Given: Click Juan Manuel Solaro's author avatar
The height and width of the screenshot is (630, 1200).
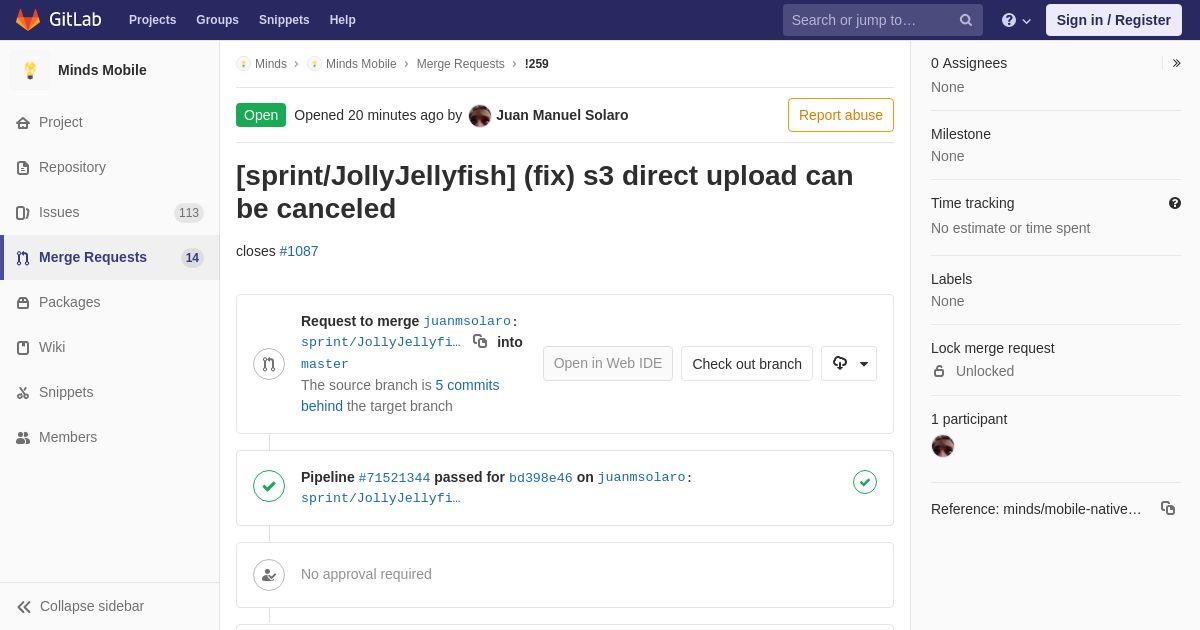Looking at the screenshot, I should click(x=480, y=116).
